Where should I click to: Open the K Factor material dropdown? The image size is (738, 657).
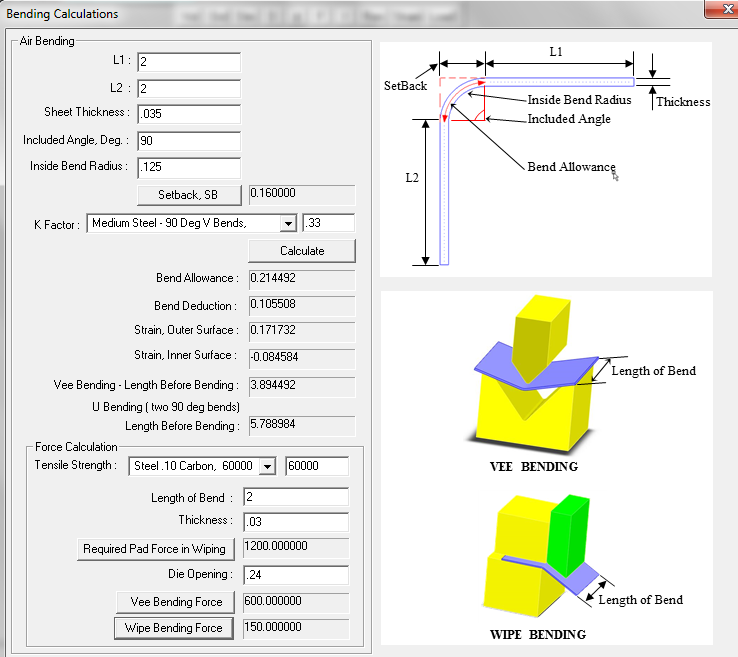(288, 223)
